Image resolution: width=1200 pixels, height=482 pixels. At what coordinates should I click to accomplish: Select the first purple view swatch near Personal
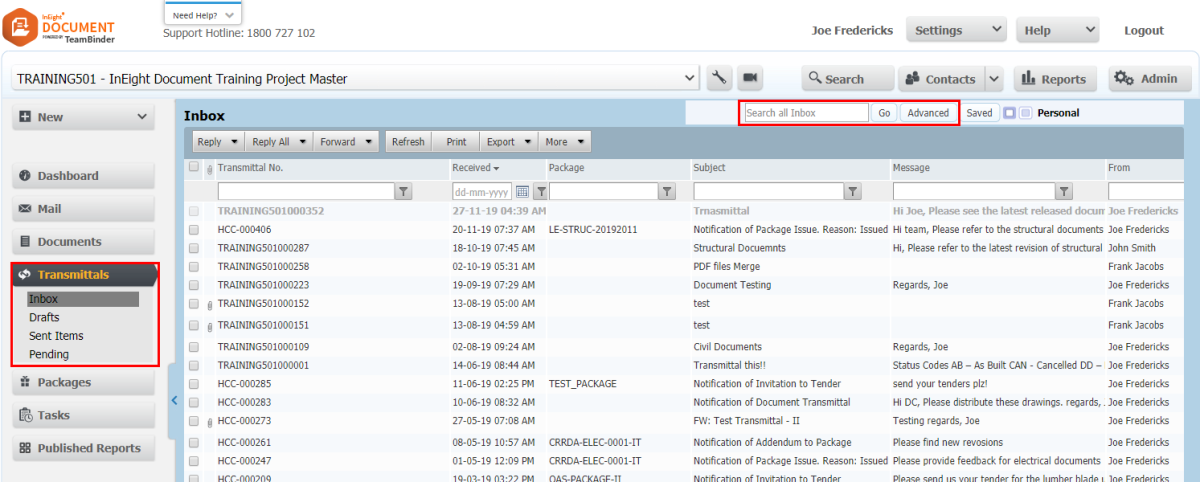[1010, 113]
